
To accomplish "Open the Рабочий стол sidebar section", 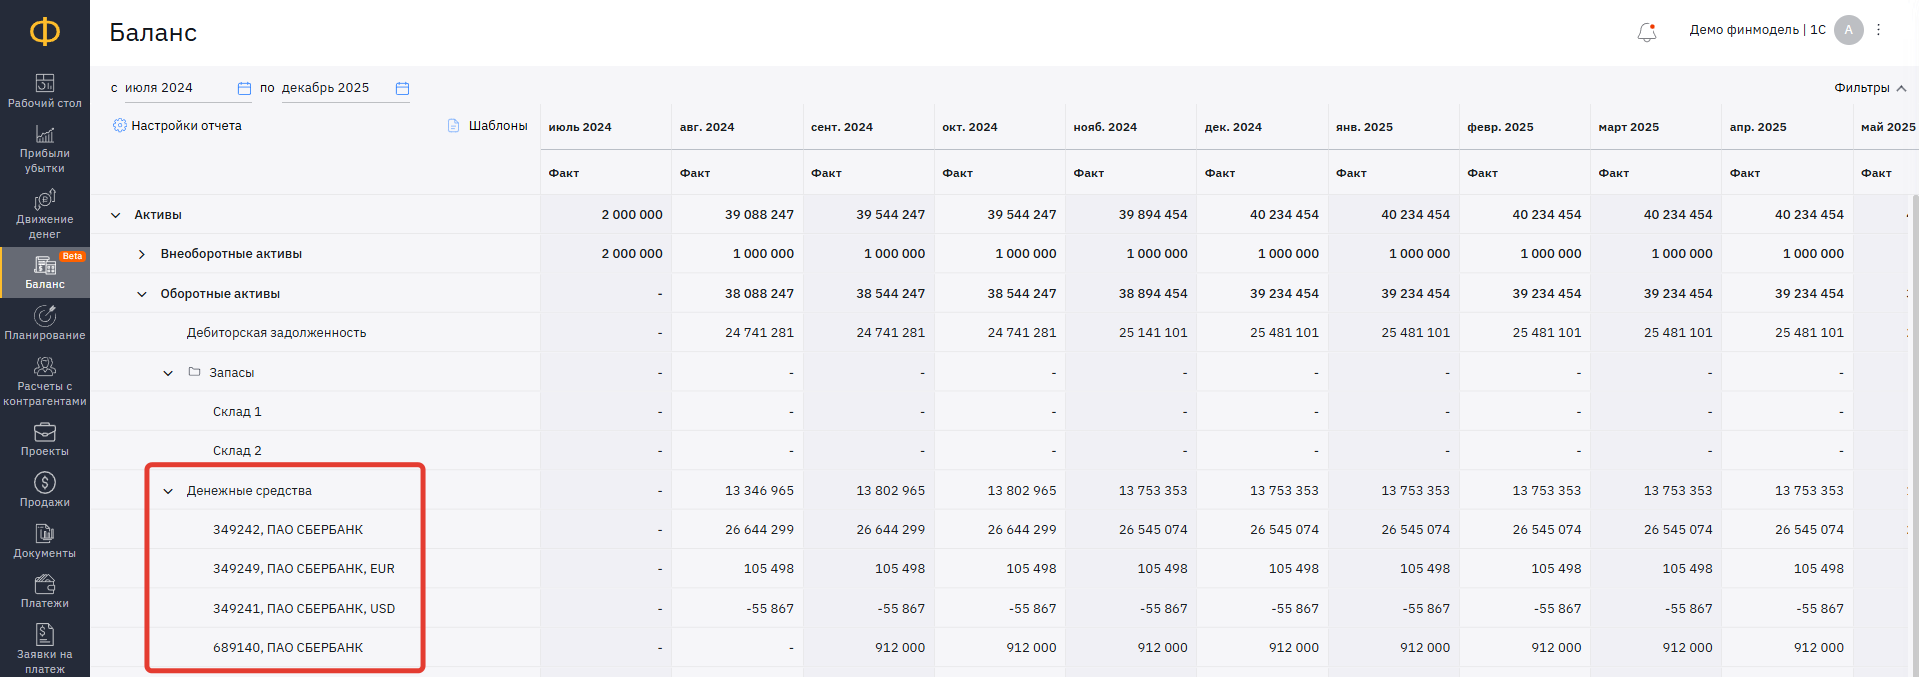I will point(45,91).
